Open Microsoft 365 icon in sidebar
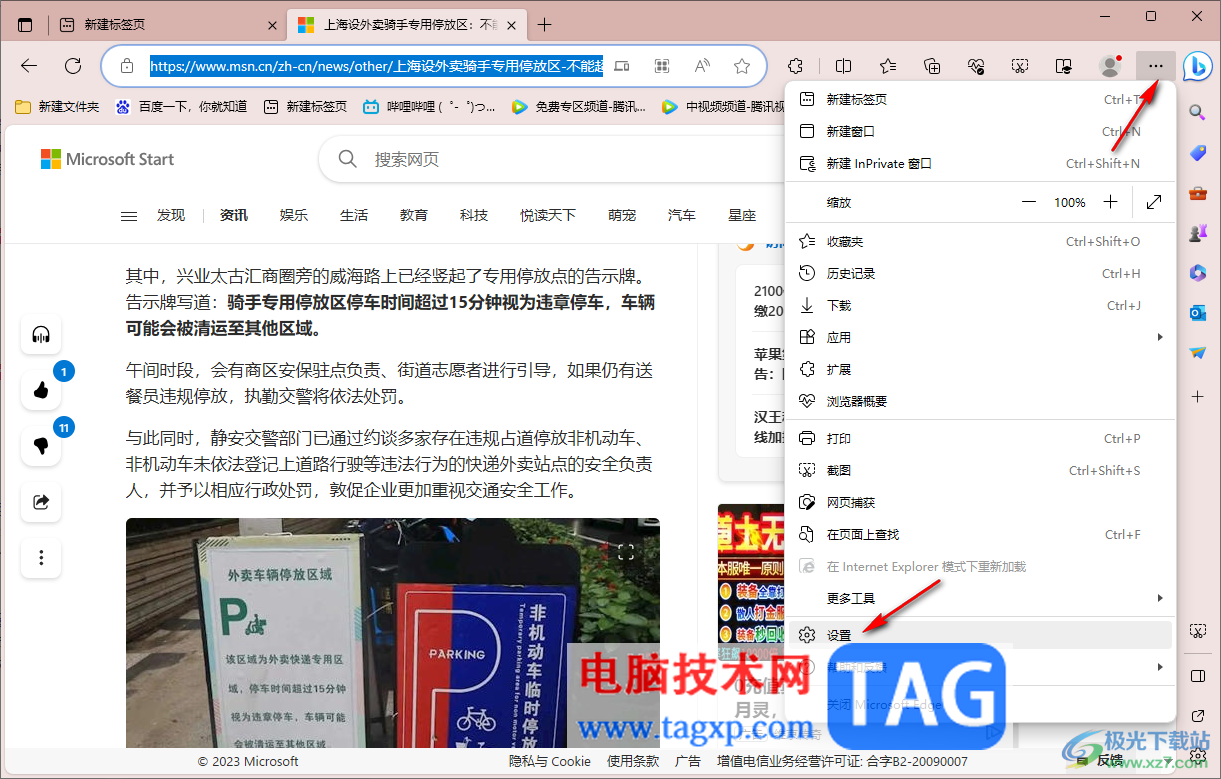Viewport: 1221px width, 779px height. click(1197, 273)
